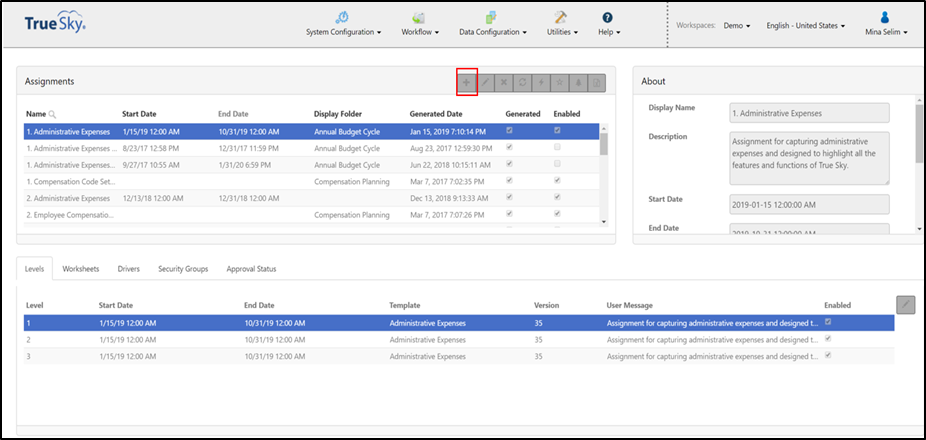Viewport: 926px width, 440px height.
Task: Click the Version column header in Levels table
Action: (546, 305)
